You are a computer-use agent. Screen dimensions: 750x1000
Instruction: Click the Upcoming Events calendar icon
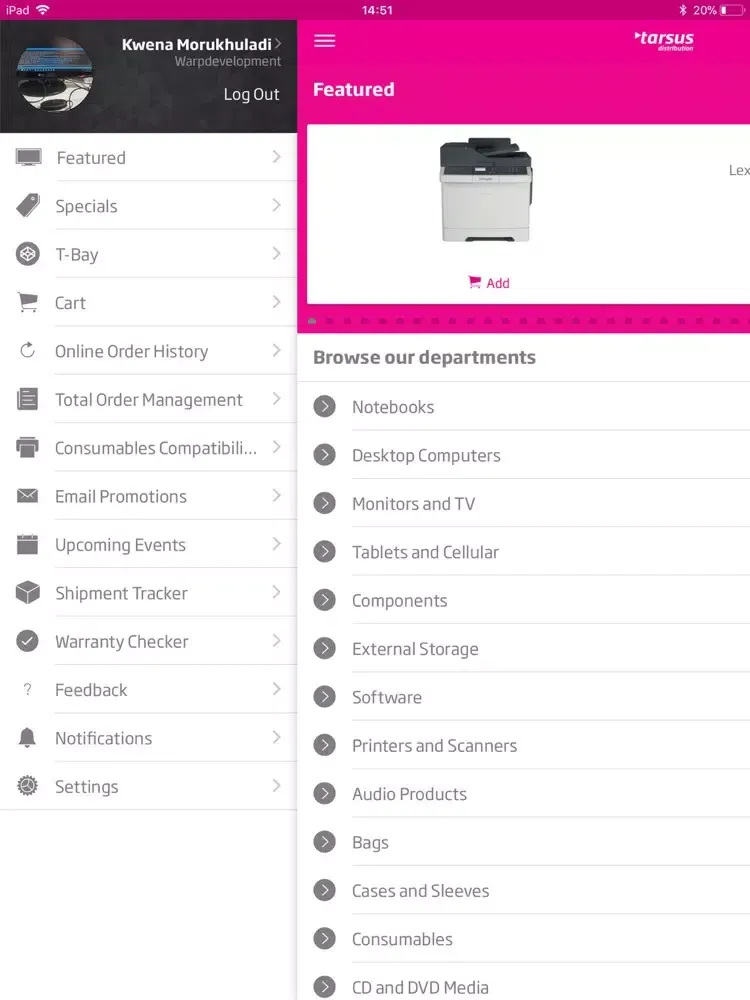click(28, 545)
